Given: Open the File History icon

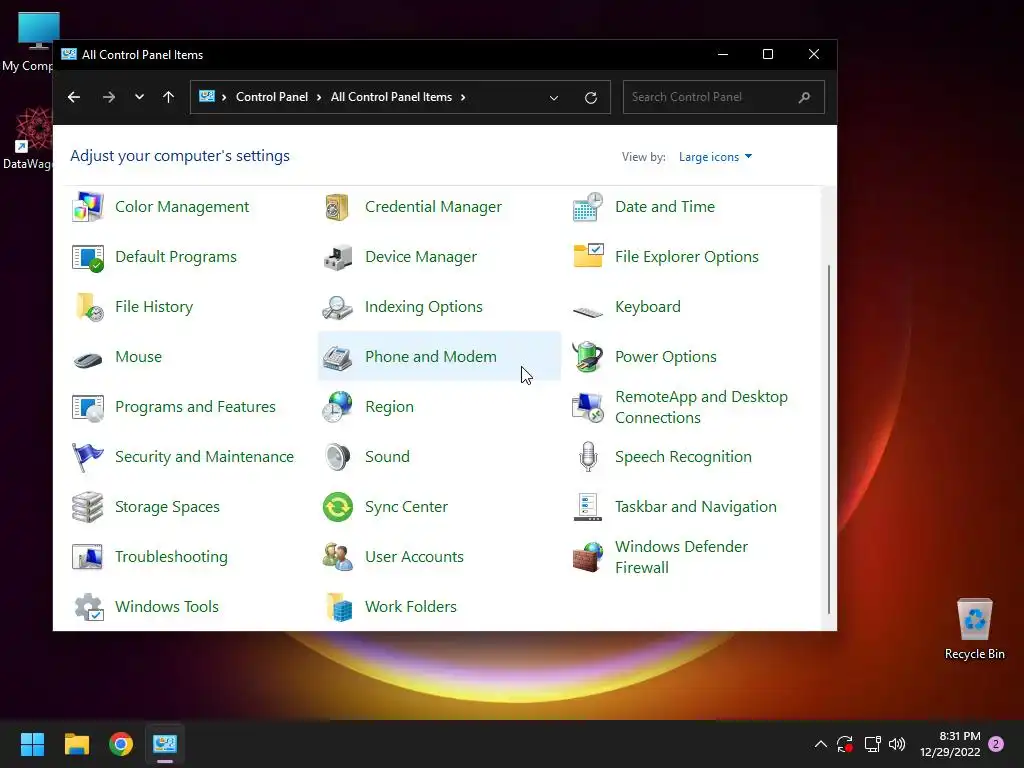Looking at the screenshot, I should pos(88,307).
